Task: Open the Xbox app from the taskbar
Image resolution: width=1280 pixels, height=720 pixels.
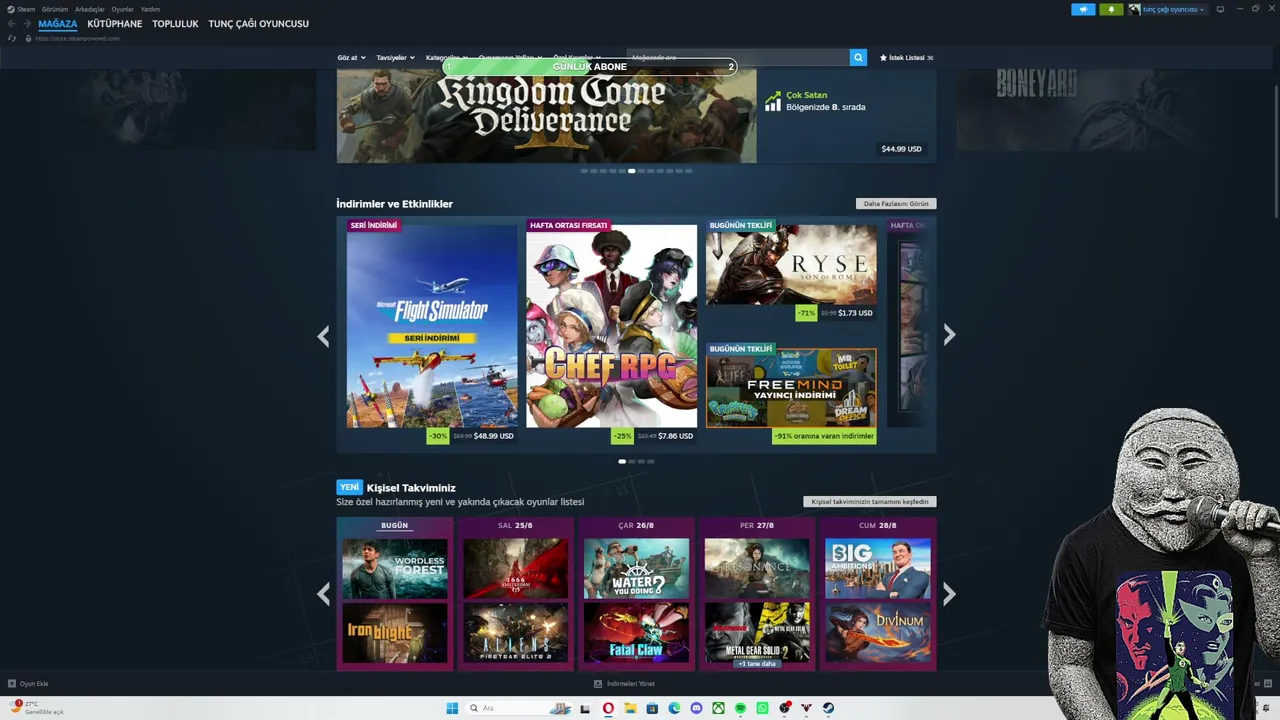Action: coord(718,708)
